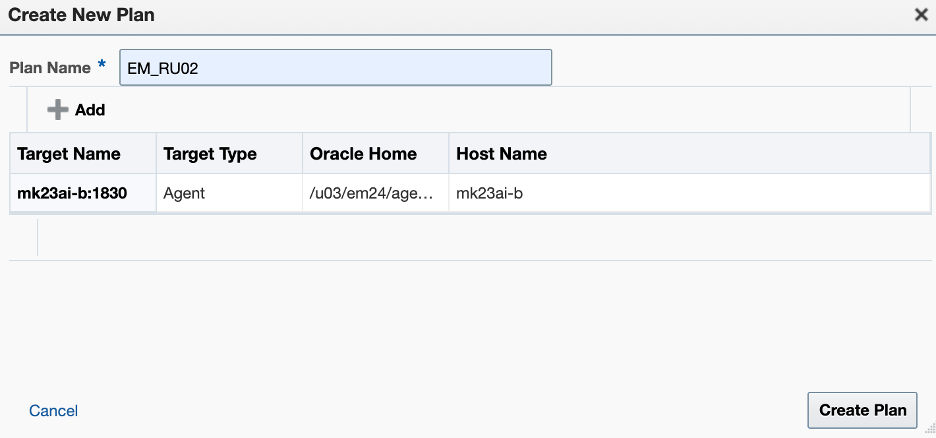Click the Plan Name field label

tap(50, 67)
